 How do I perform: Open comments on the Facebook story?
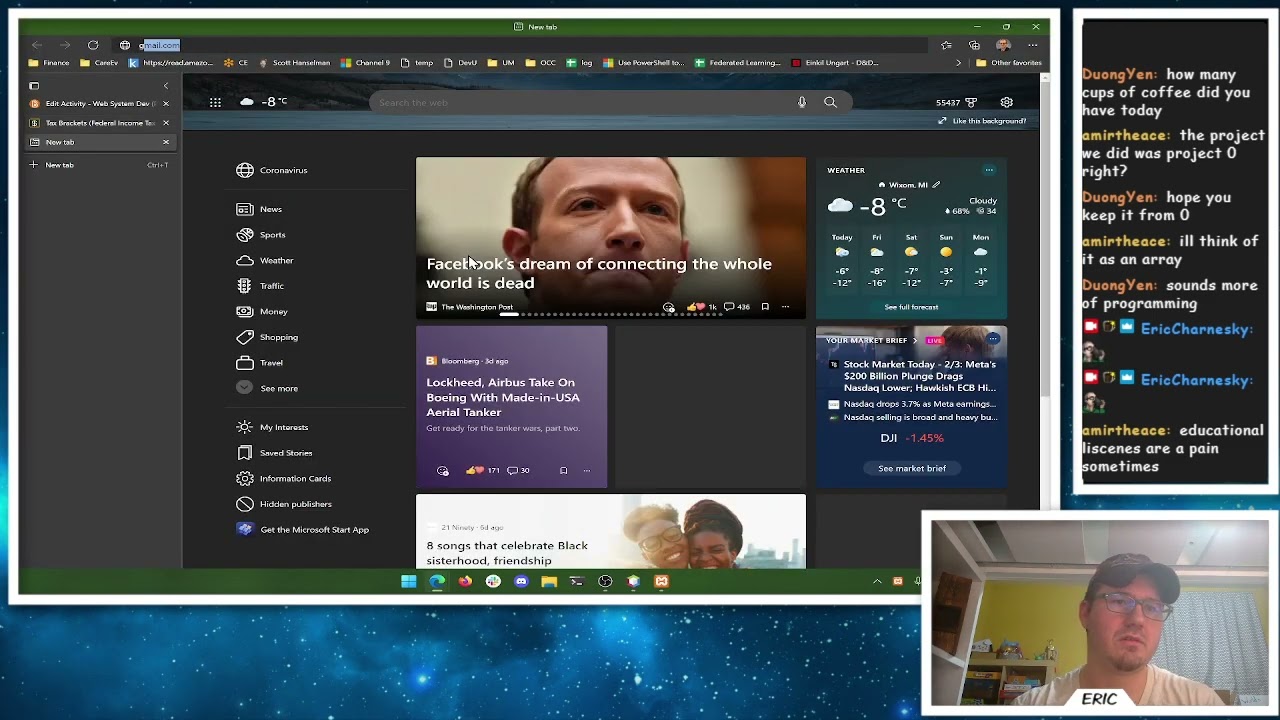click(x=737, y=307)
